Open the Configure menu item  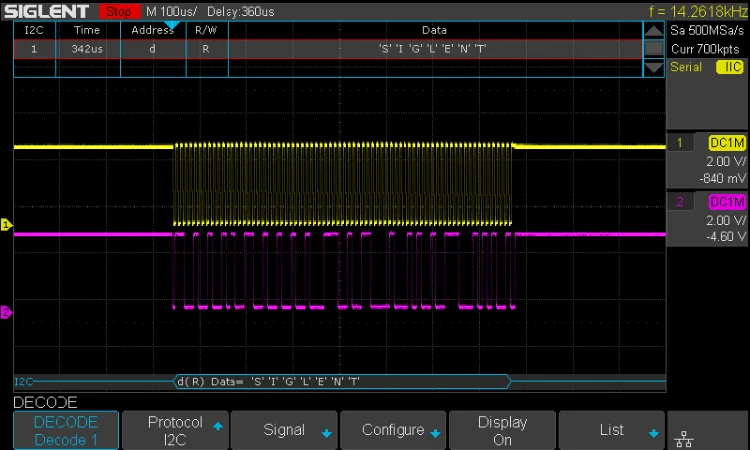[393, 430]
